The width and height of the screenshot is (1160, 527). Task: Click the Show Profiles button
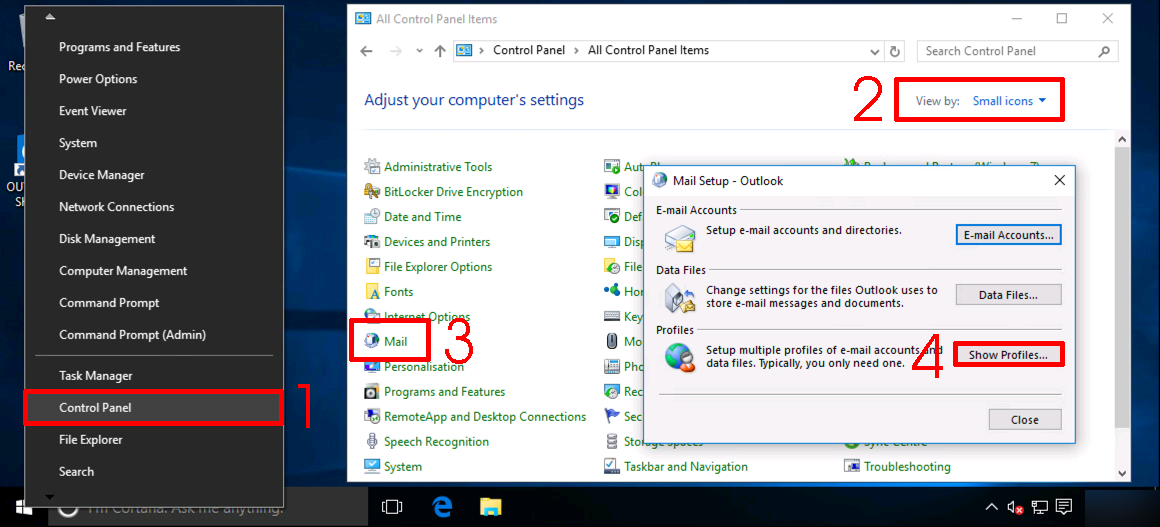pyautogui.click(x=1009, y=355)
